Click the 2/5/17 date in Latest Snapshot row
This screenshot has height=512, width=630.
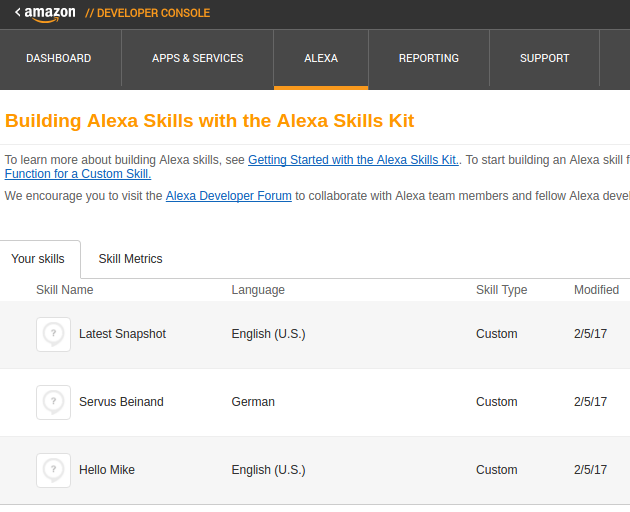590,334
